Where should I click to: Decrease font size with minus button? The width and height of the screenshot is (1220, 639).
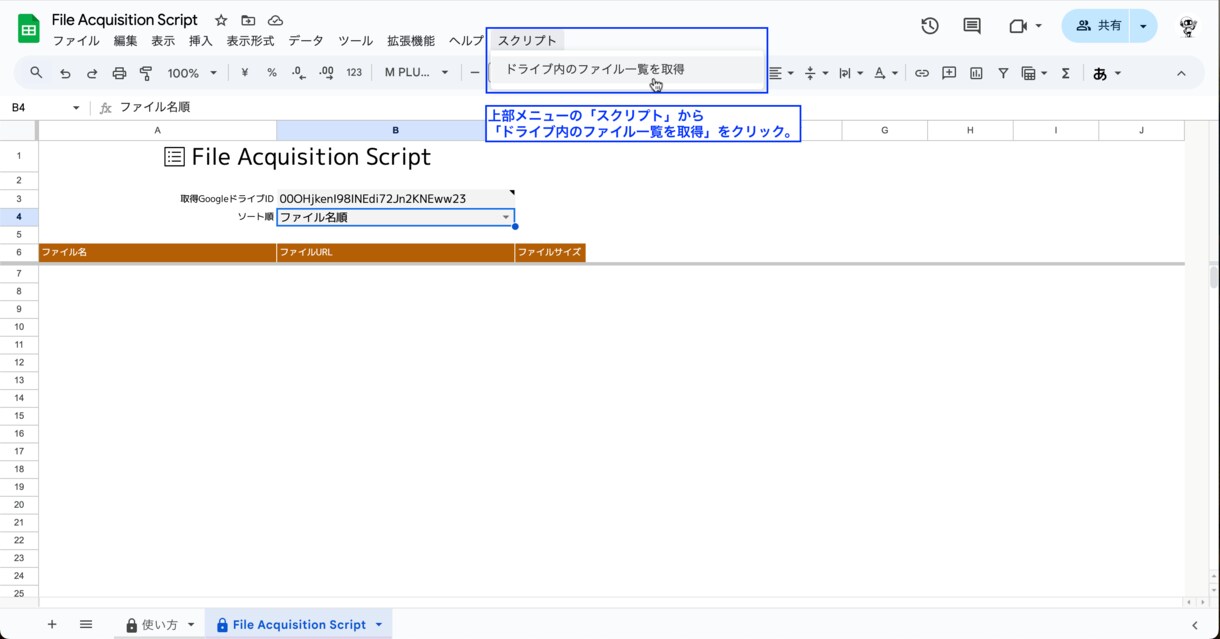pyautogui.click(x=475, y=73)
